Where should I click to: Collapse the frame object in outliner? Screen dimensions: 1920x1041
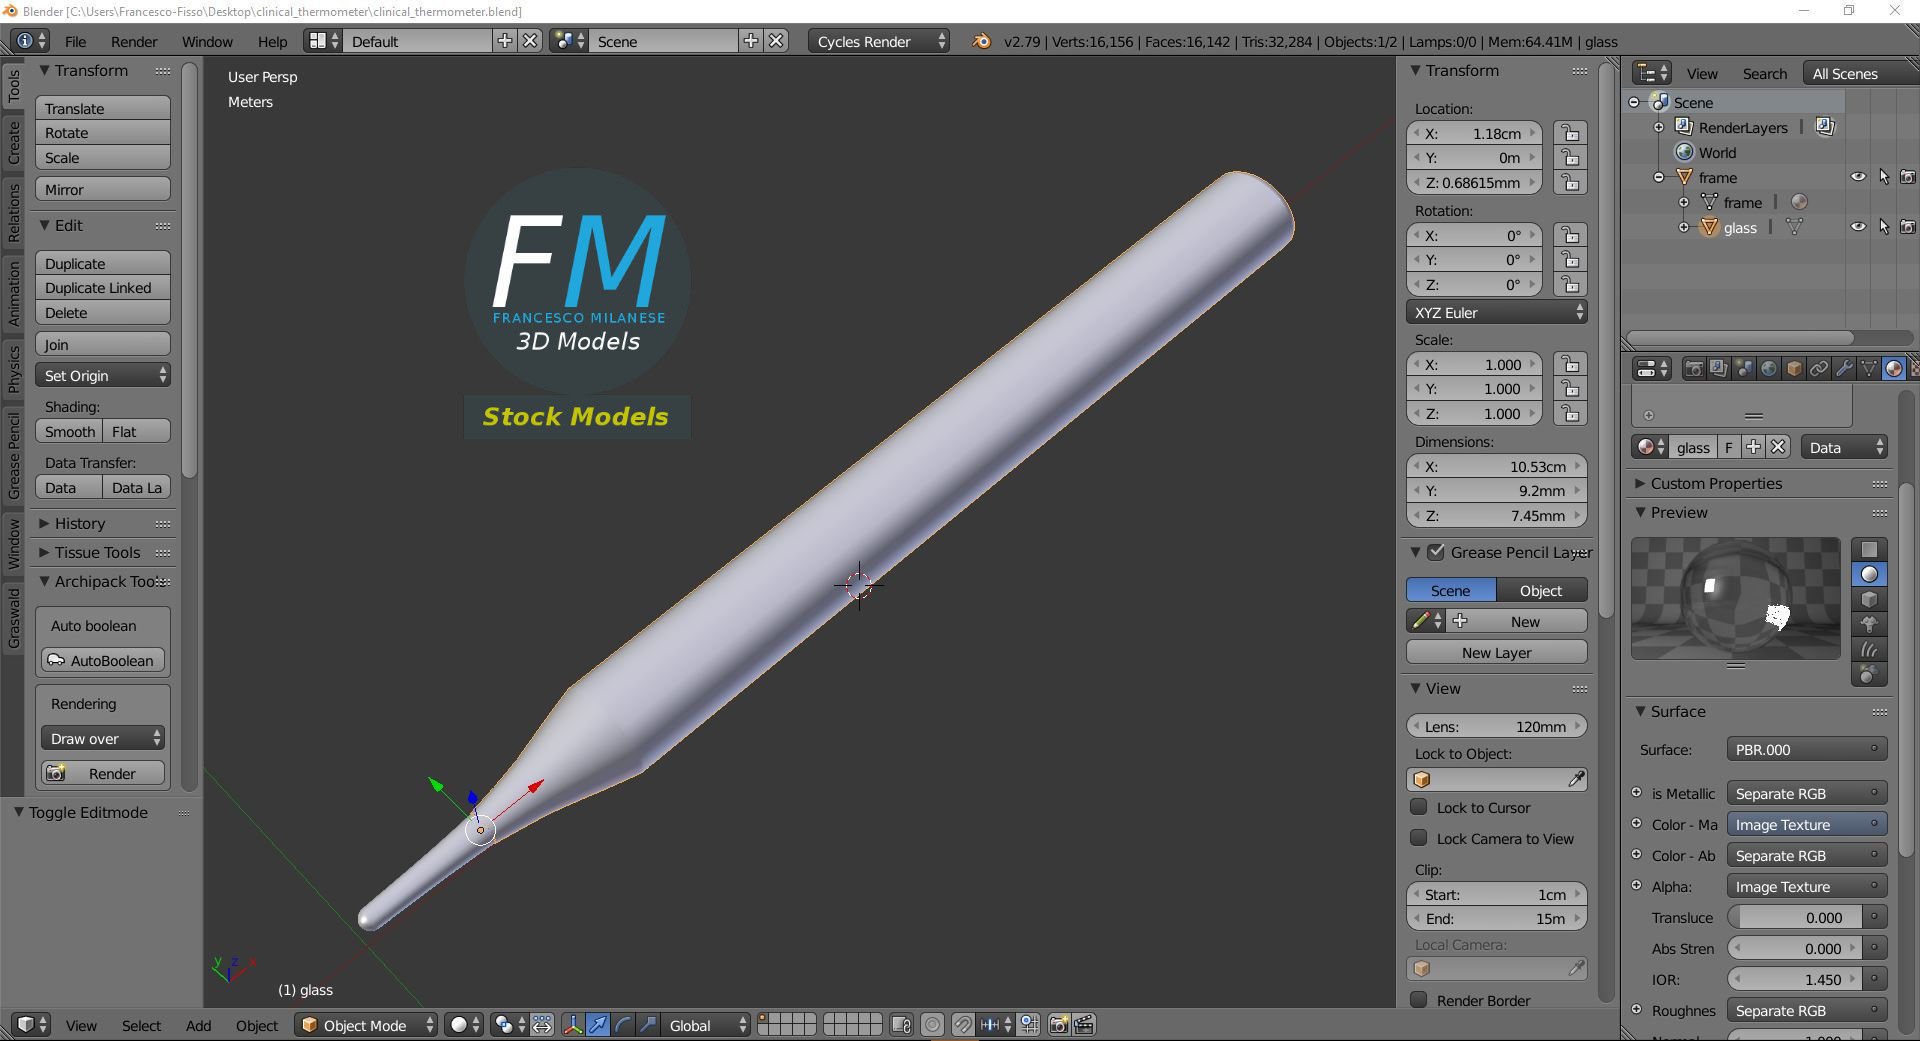[1659, 177]
